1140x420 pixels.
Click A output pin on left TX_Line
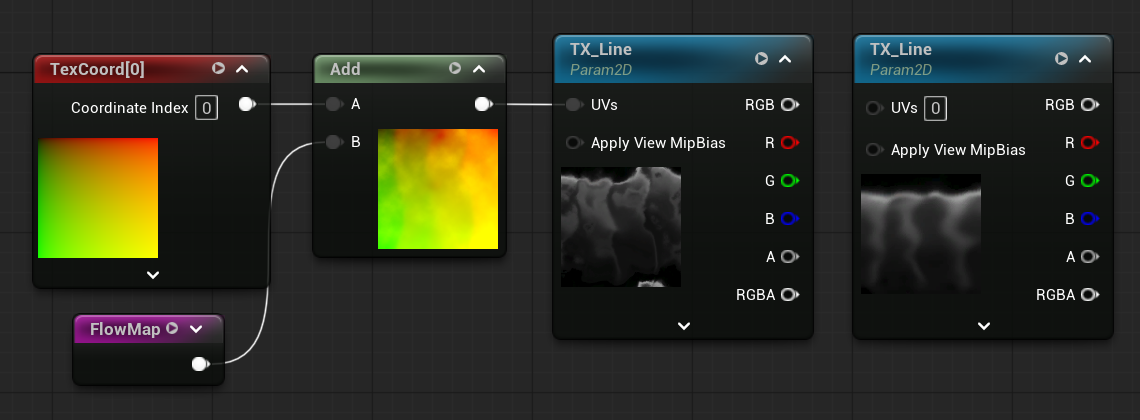tap(790, 257)
